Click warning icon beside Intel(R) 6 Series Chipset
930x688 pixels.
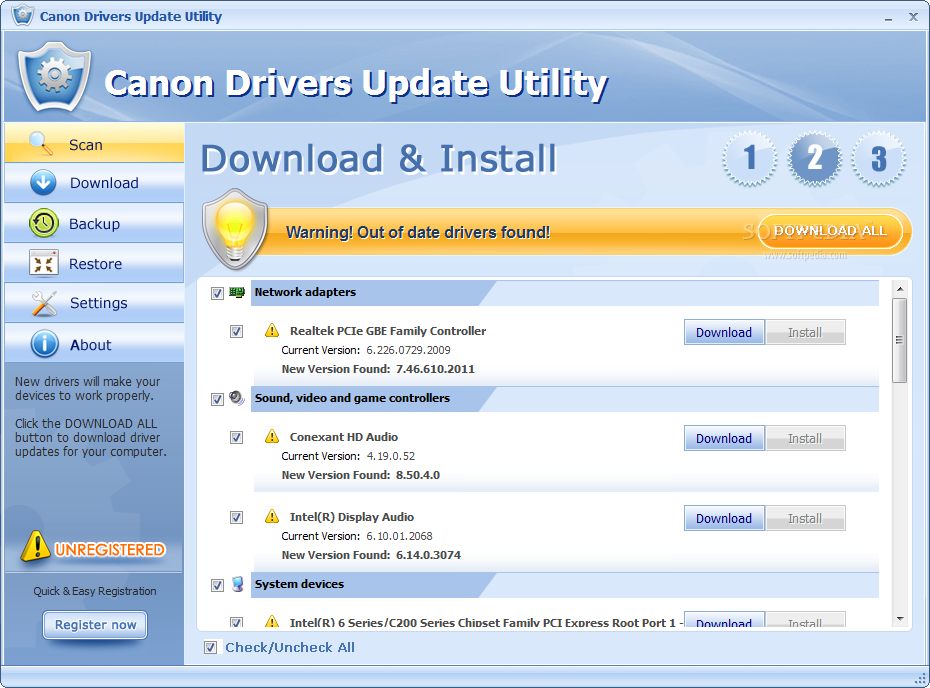pos(272,621)
